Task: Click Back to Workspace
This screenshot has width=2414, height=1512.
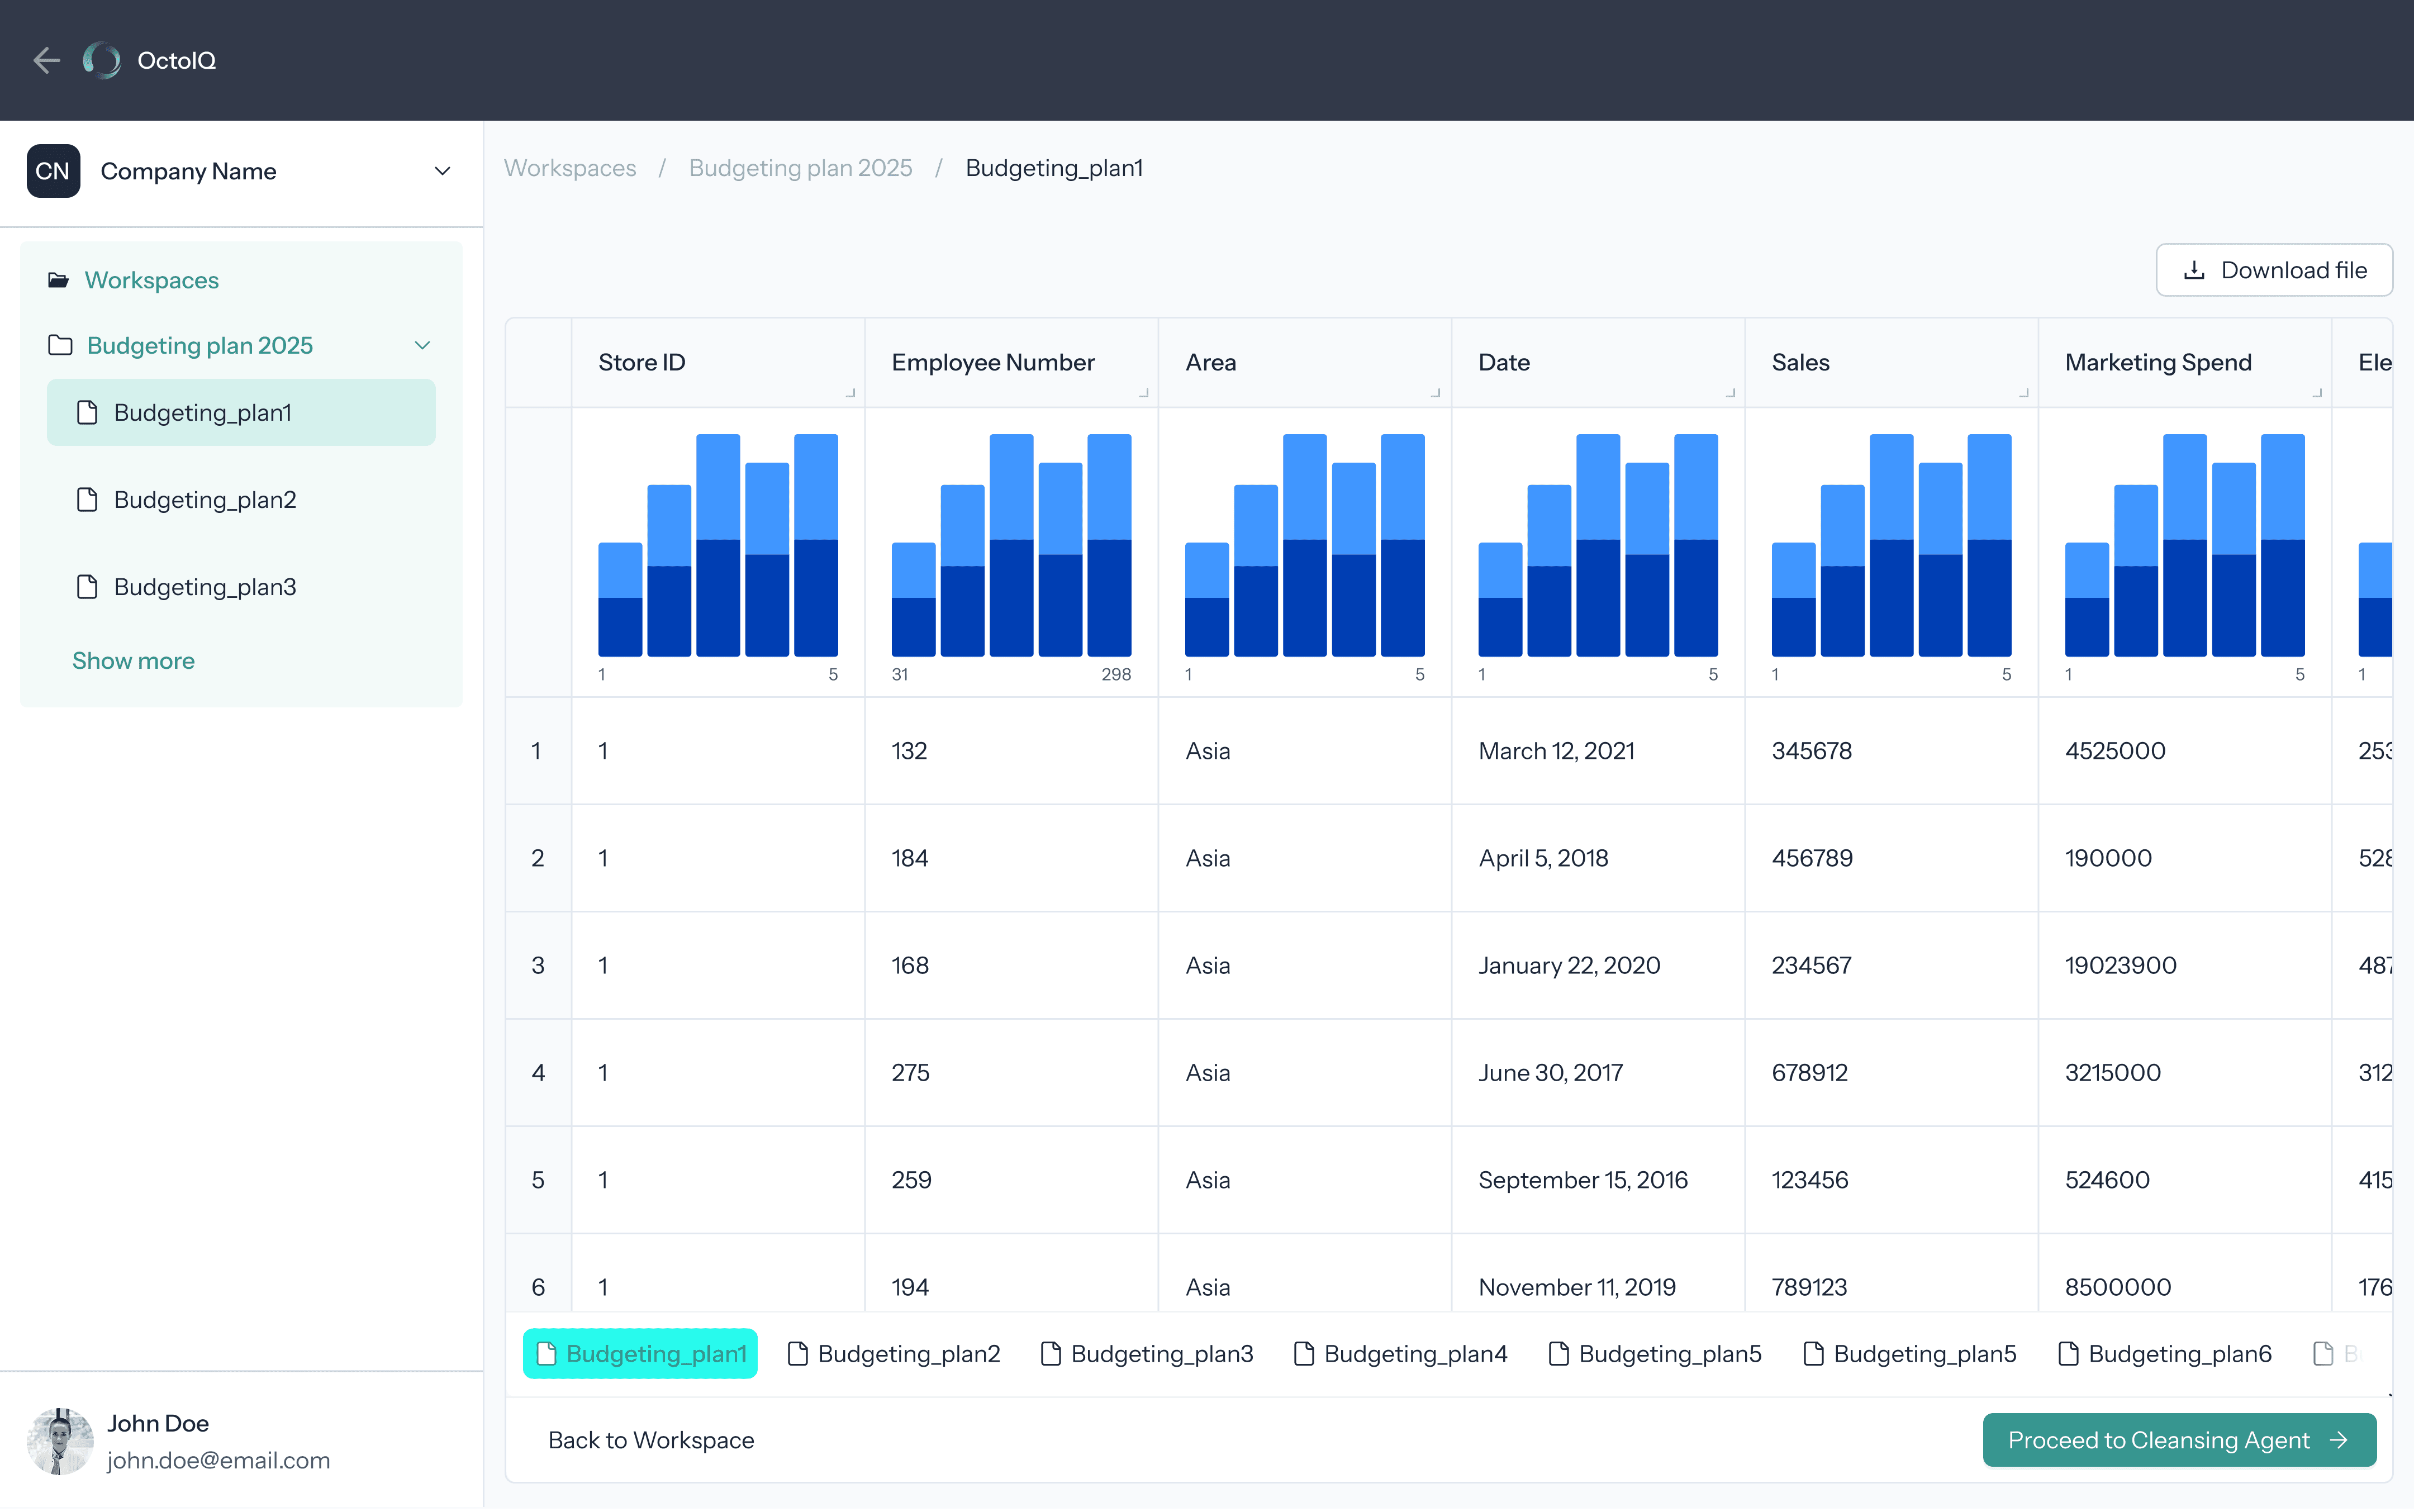Action: pyautogui.click(x=651, y=1440)
